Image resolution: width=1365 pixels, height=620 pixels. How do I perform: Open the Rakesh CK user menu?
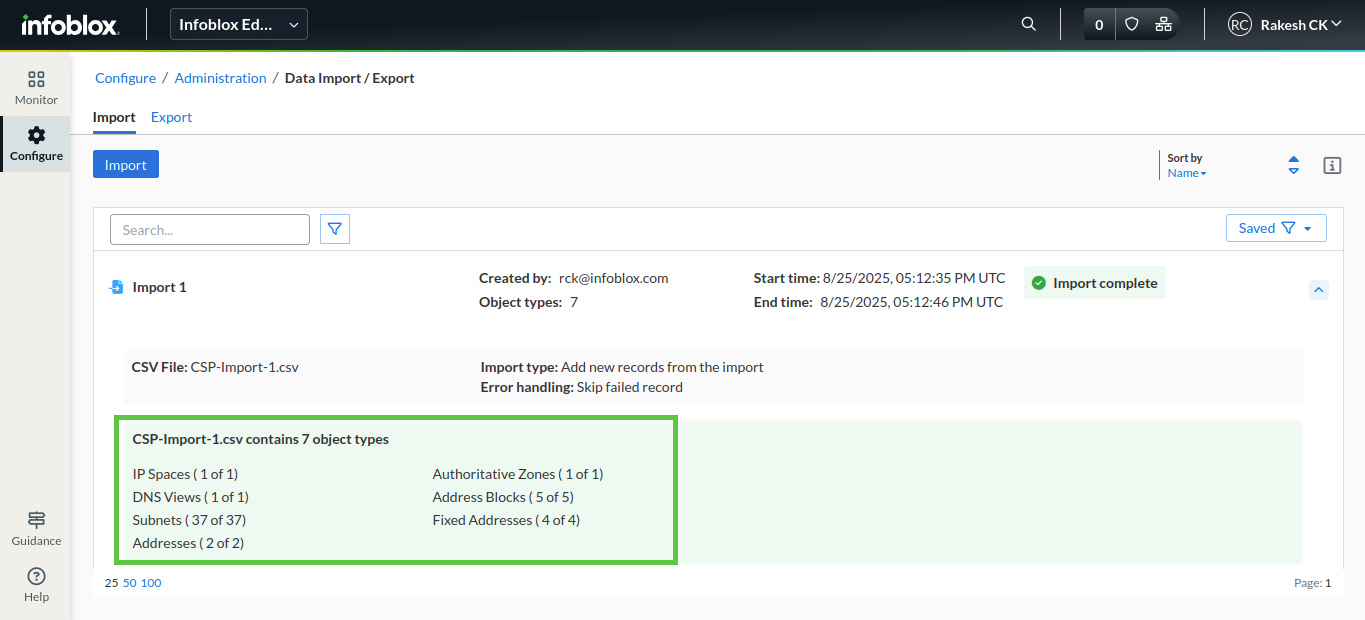click(1285, 25)
